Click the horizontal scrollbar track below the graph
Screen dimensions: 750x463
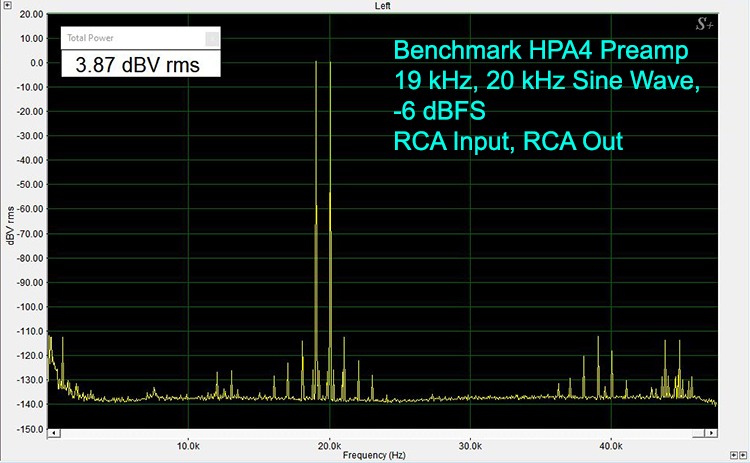tap(380, 433)
